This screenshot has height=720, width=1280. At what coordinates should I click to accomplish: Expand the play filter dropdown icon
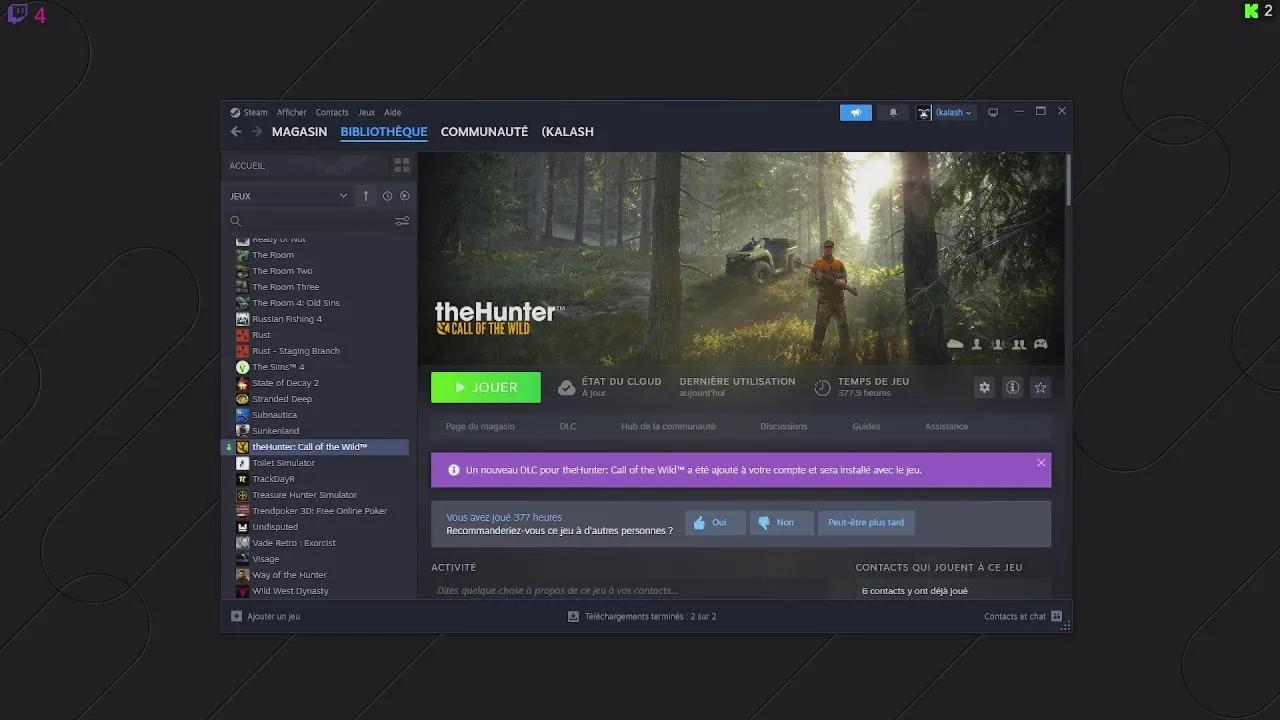(x=405, y=196)
